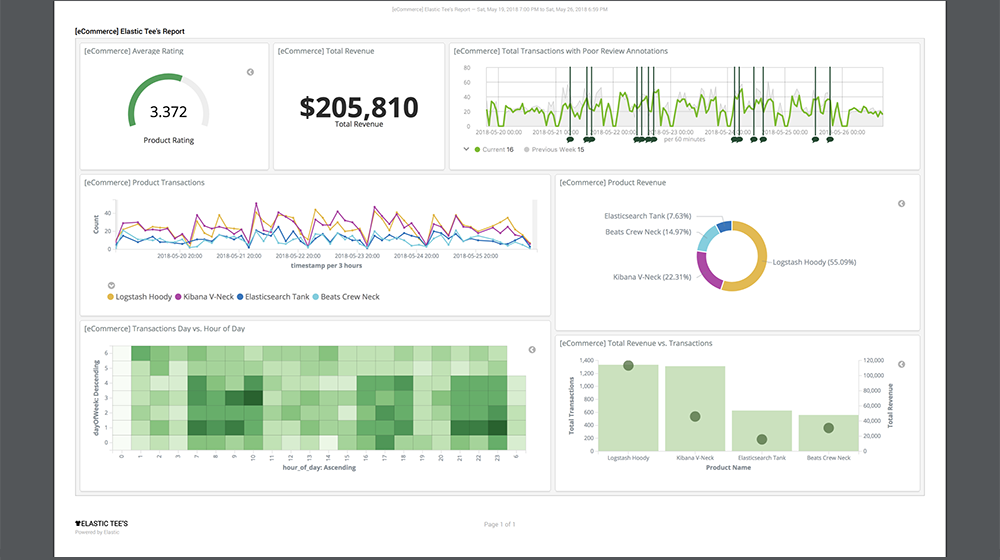Click the $205,810 total revenue metric
The height and width of the screenshot is (560, 1000).
point(359,107)
